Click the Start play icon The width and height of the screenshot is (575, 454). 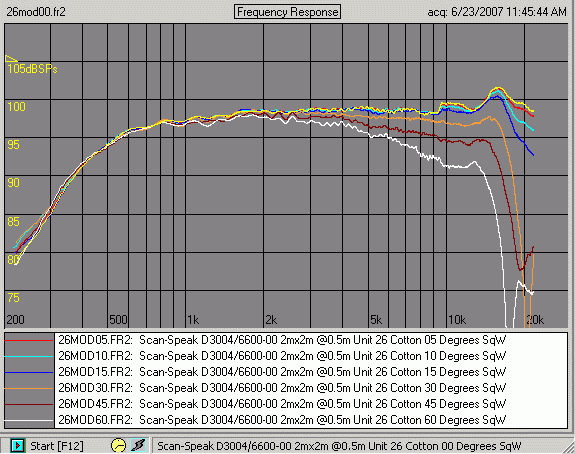click(x=17, y=446)
